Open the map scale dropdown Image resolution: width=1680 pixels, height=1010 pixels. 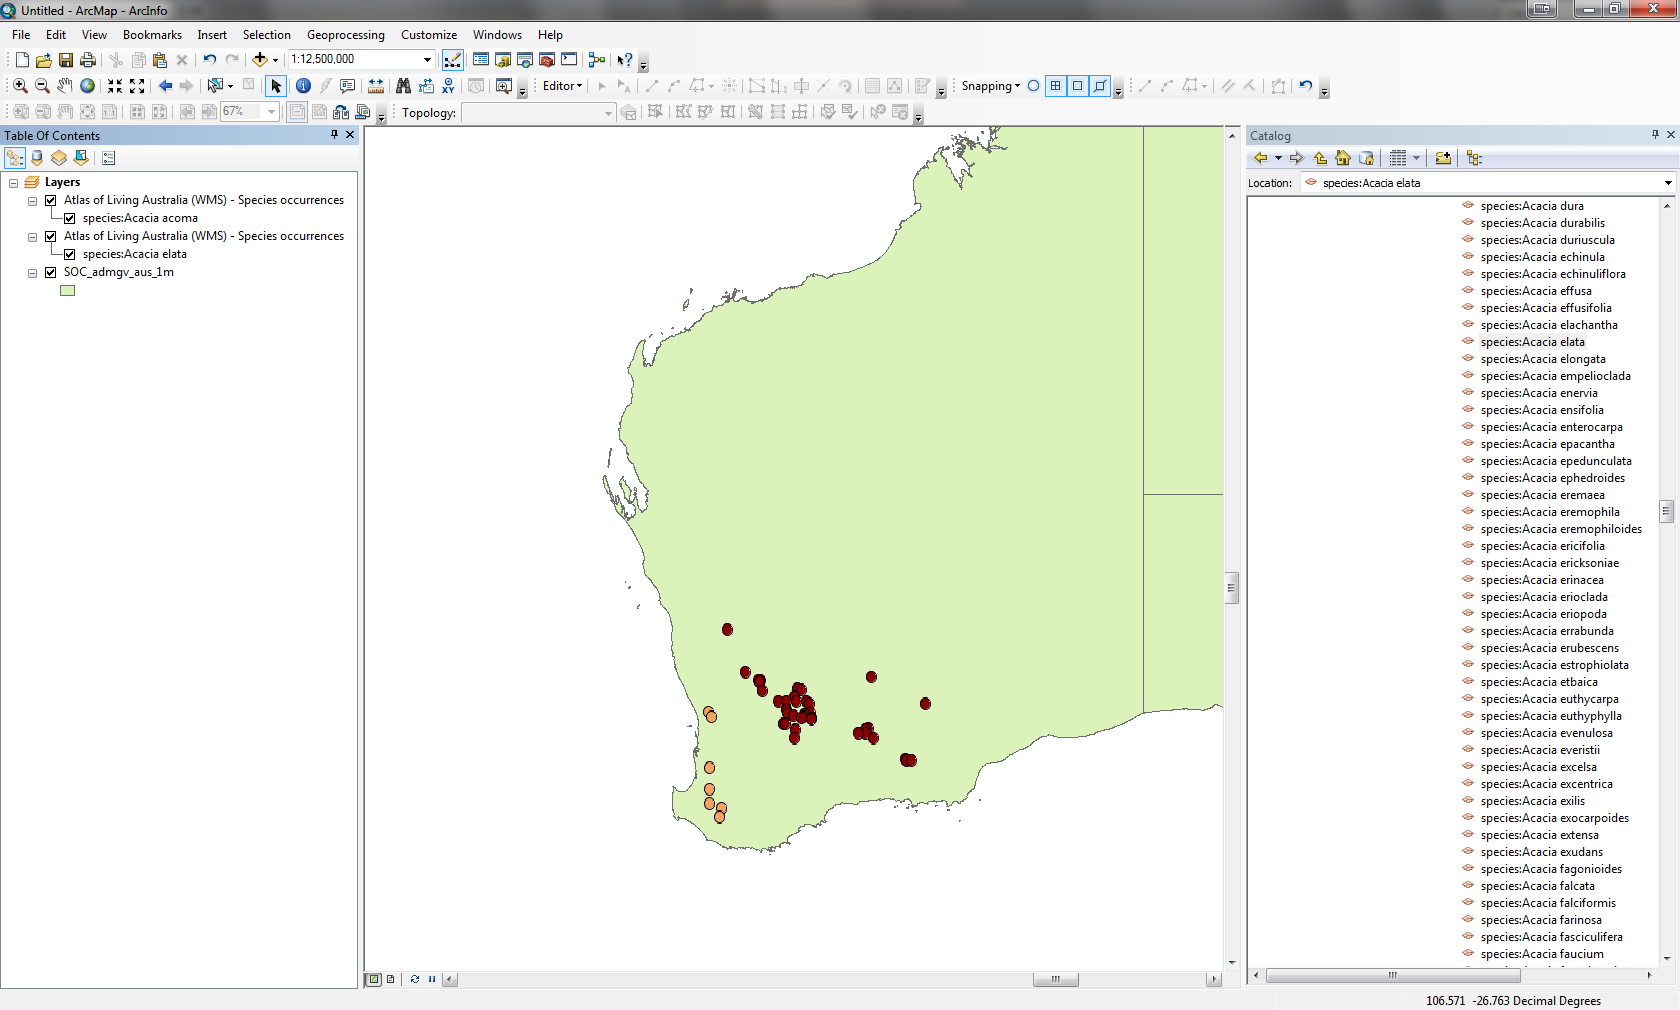tap(428, 60)
